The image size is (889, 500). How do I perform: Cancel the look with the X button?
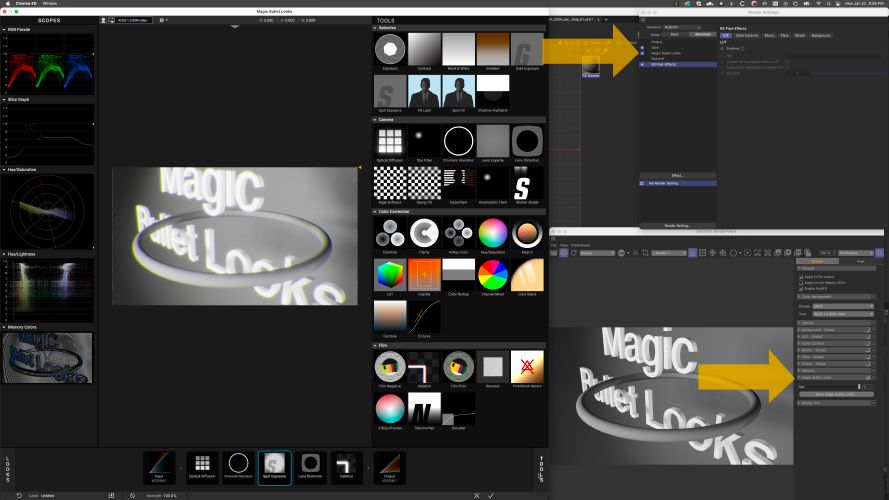(476, 495)
